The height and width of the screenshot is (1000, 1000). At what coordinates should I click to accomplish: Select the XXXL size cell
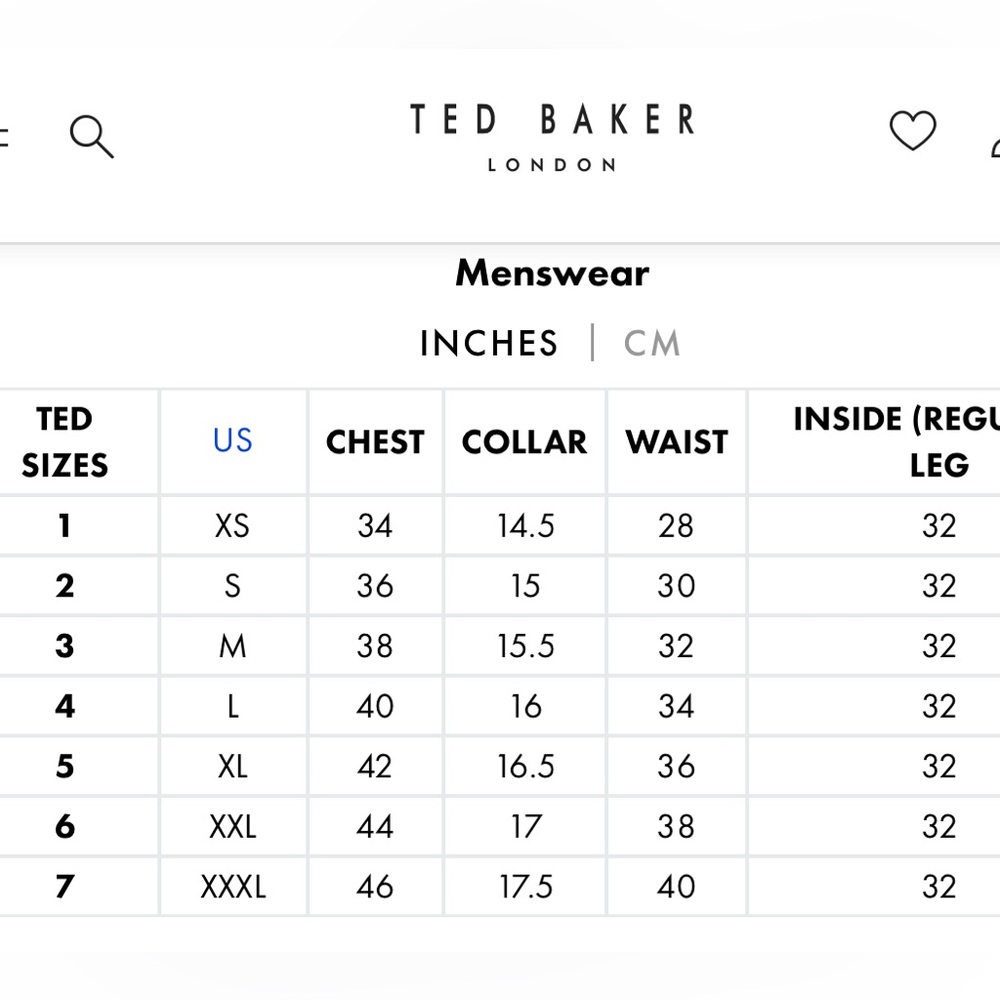[x=233, y=886]
